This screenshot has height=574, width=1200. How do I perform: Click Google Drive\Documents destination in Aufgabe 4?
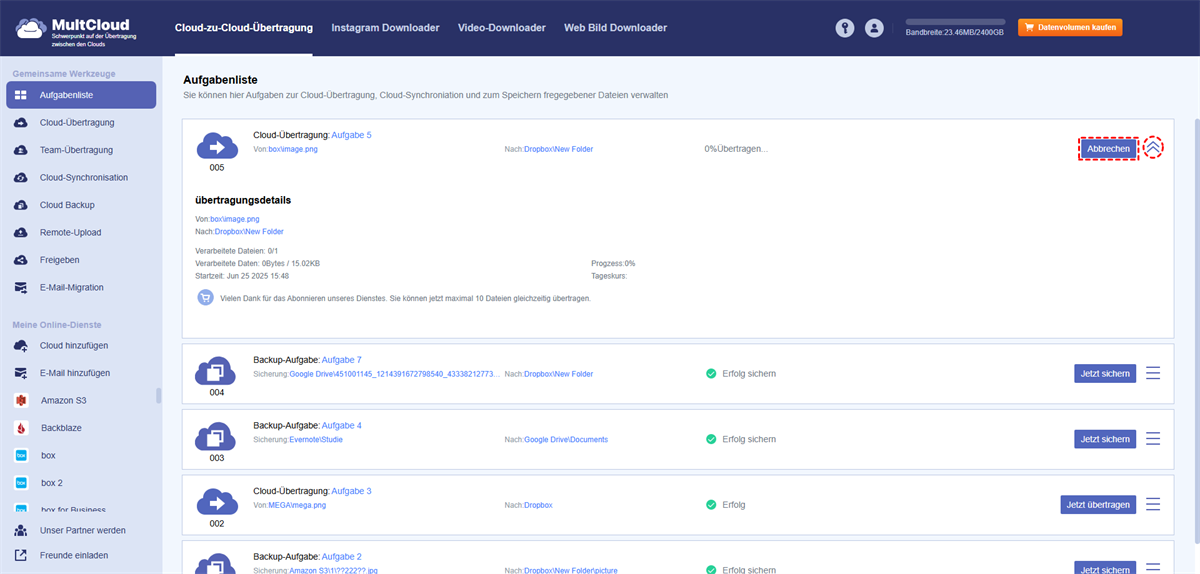click(x=566, y=439)
